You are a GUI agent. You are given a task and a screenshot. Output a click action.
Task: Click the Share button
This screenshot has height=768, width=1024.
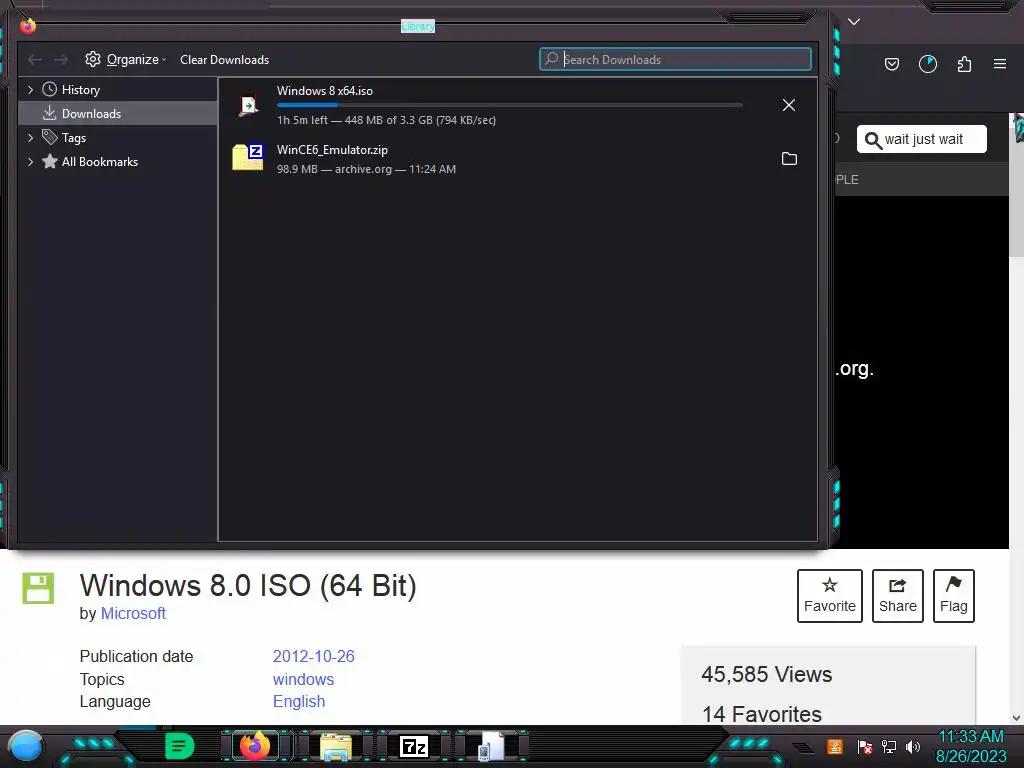click(x=897, y=596)
